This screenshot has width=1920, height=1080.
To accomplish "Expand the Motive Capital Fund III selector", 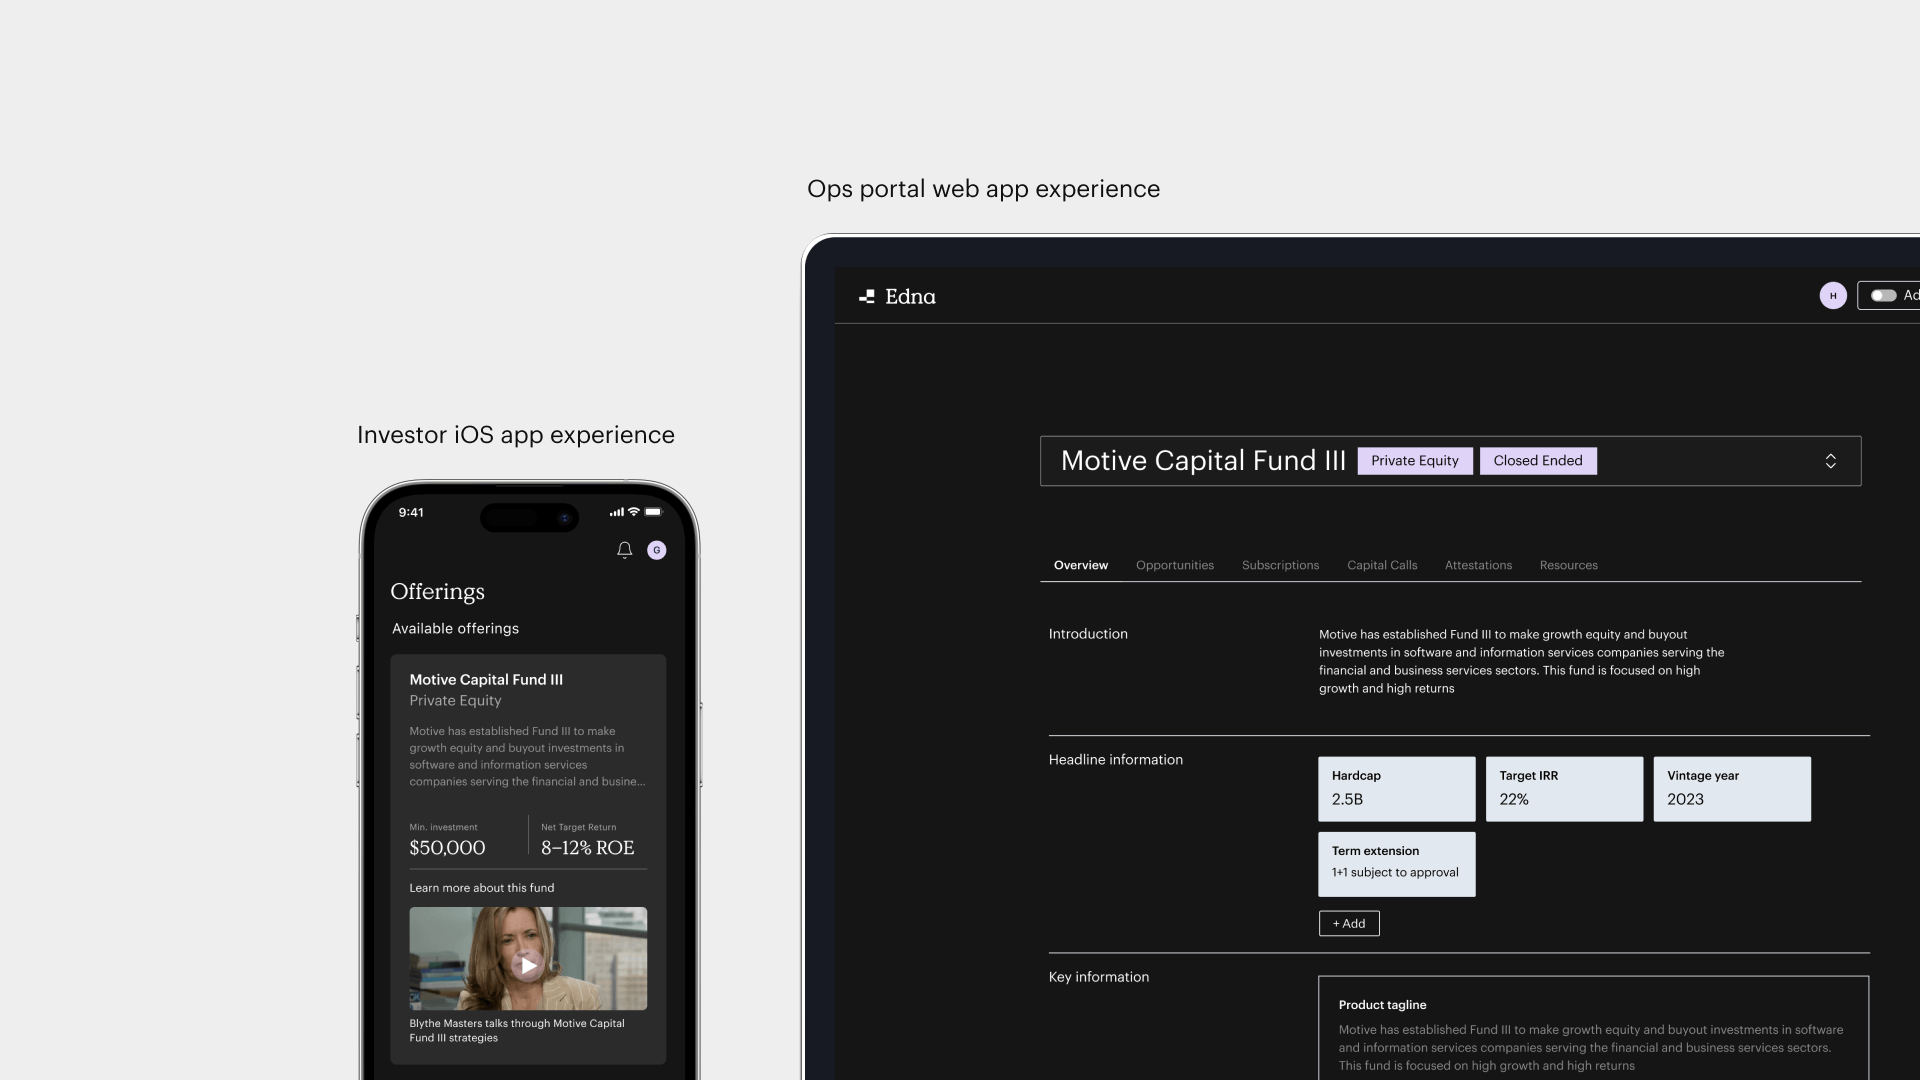I will [1830, 461].
